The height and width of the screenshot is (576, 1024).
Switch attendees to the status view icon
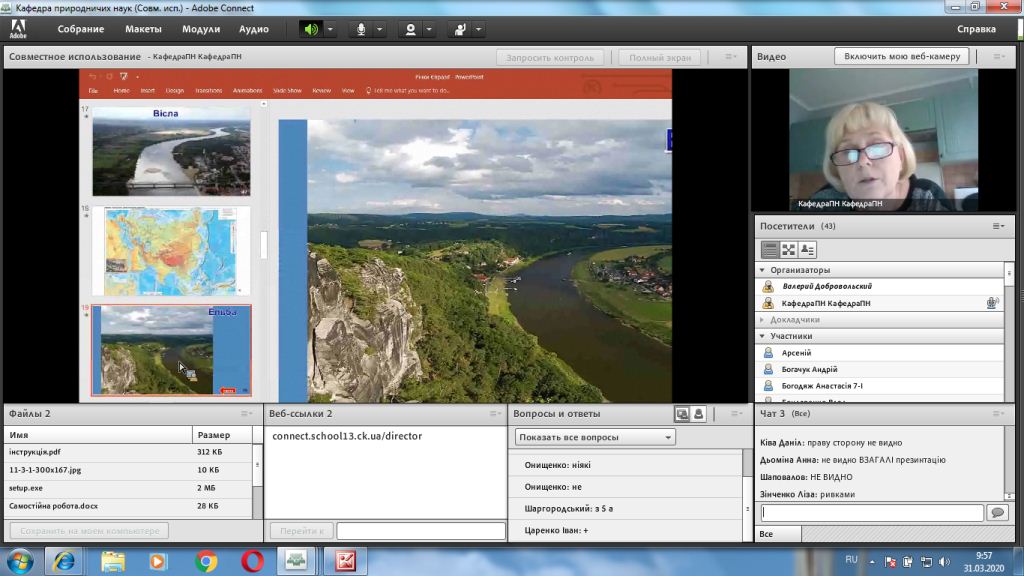click(x=808, y=249)
